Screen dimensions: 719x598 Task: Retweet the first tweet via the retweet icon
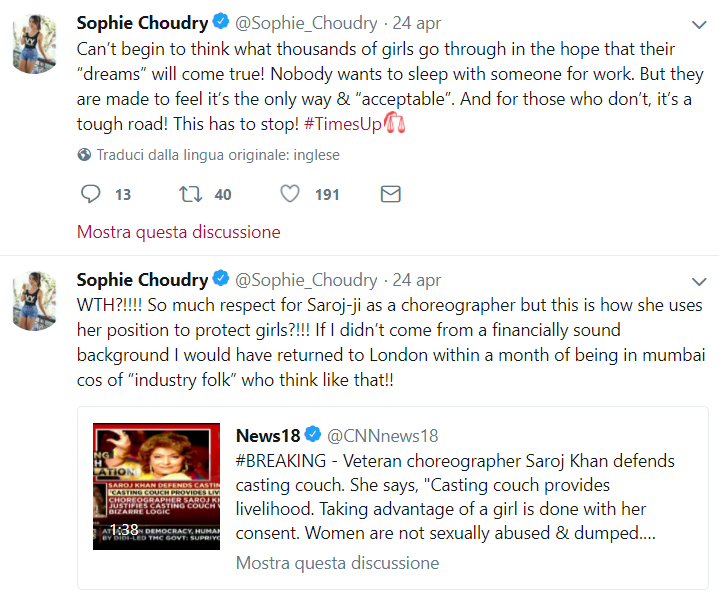click(x=190, y=194)
